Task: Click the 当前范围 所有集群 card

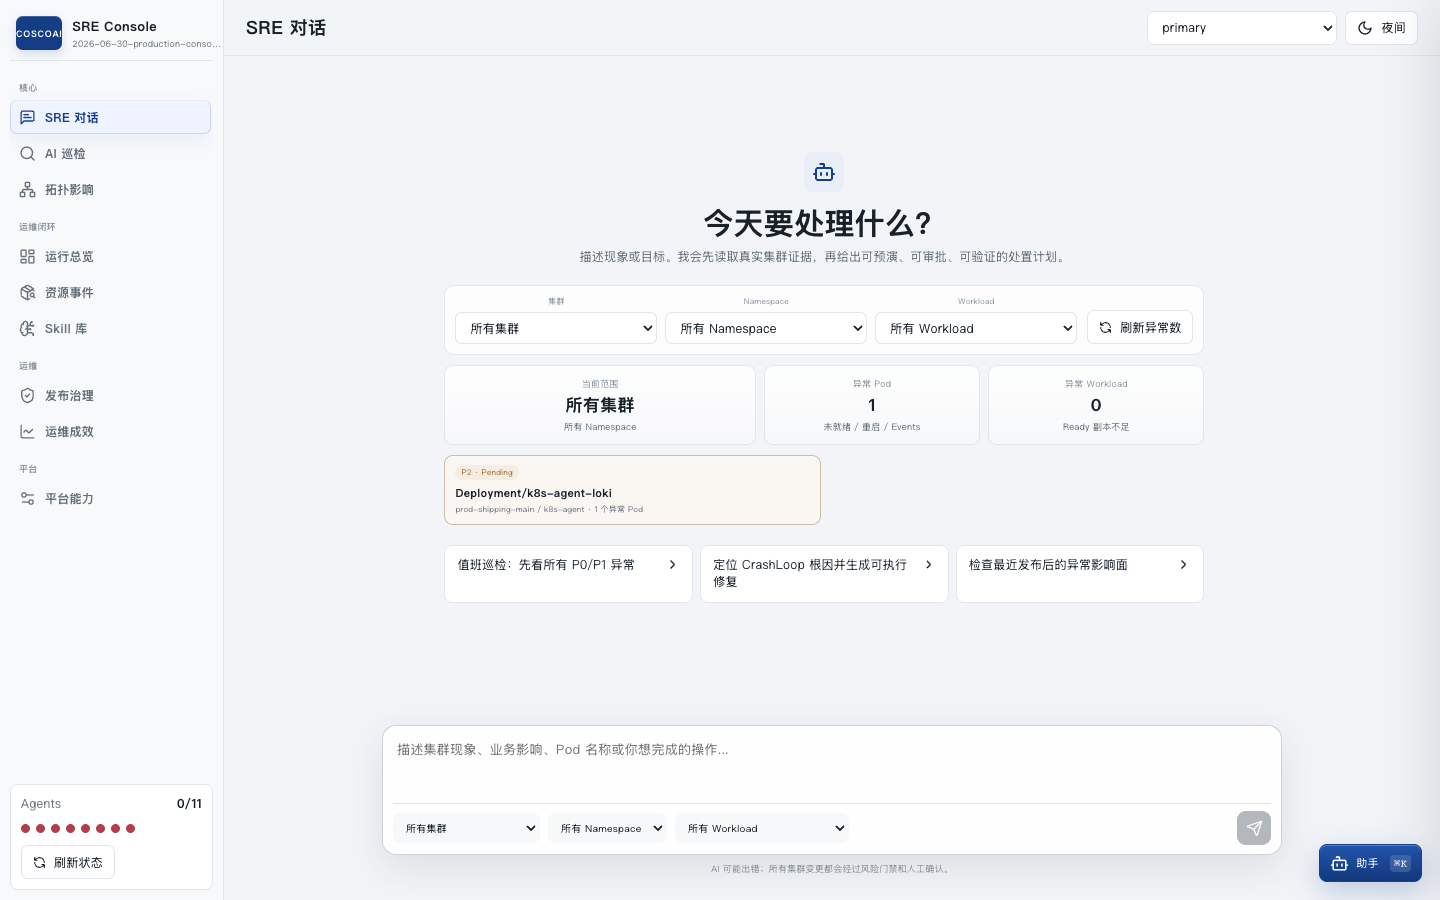Action: pos(600,405)
